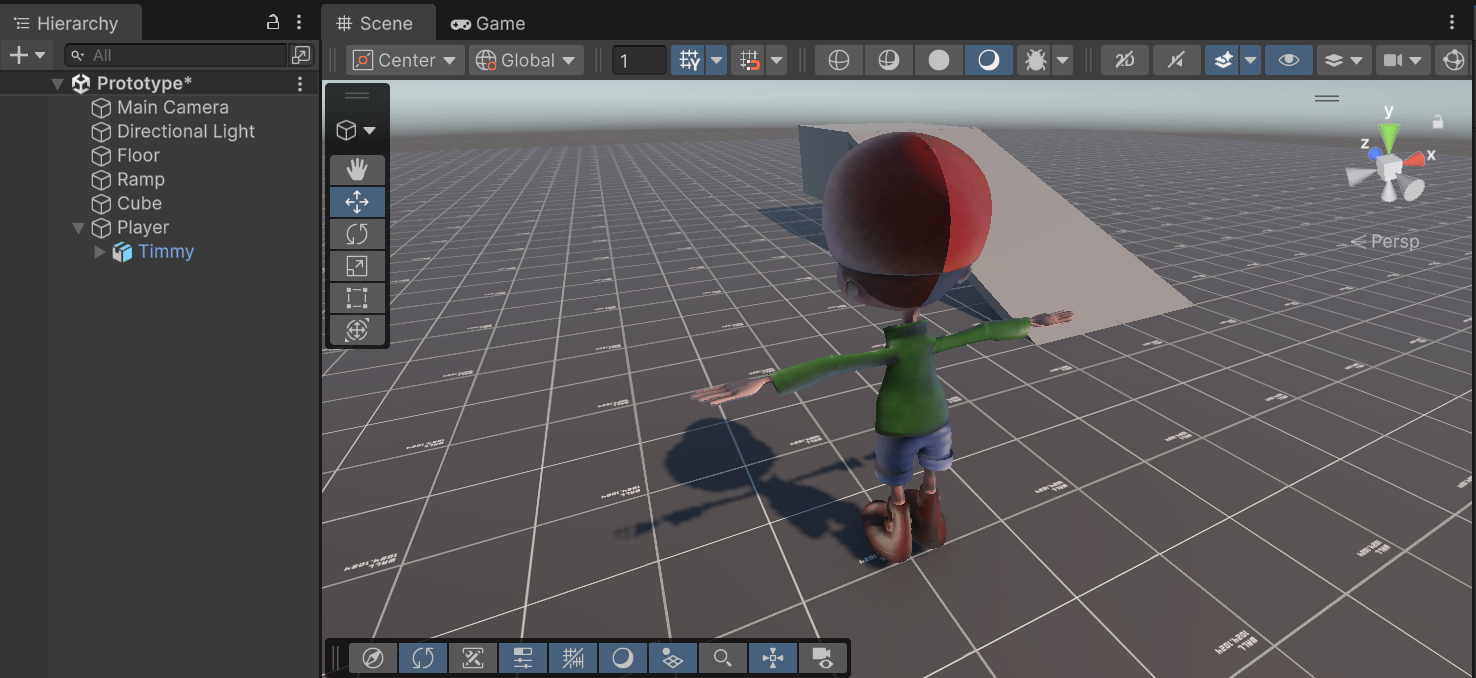Screen dimensions: 1476x678
Task: Click the shaded wireframe sphere icon
Action: [x=888, y=60]
